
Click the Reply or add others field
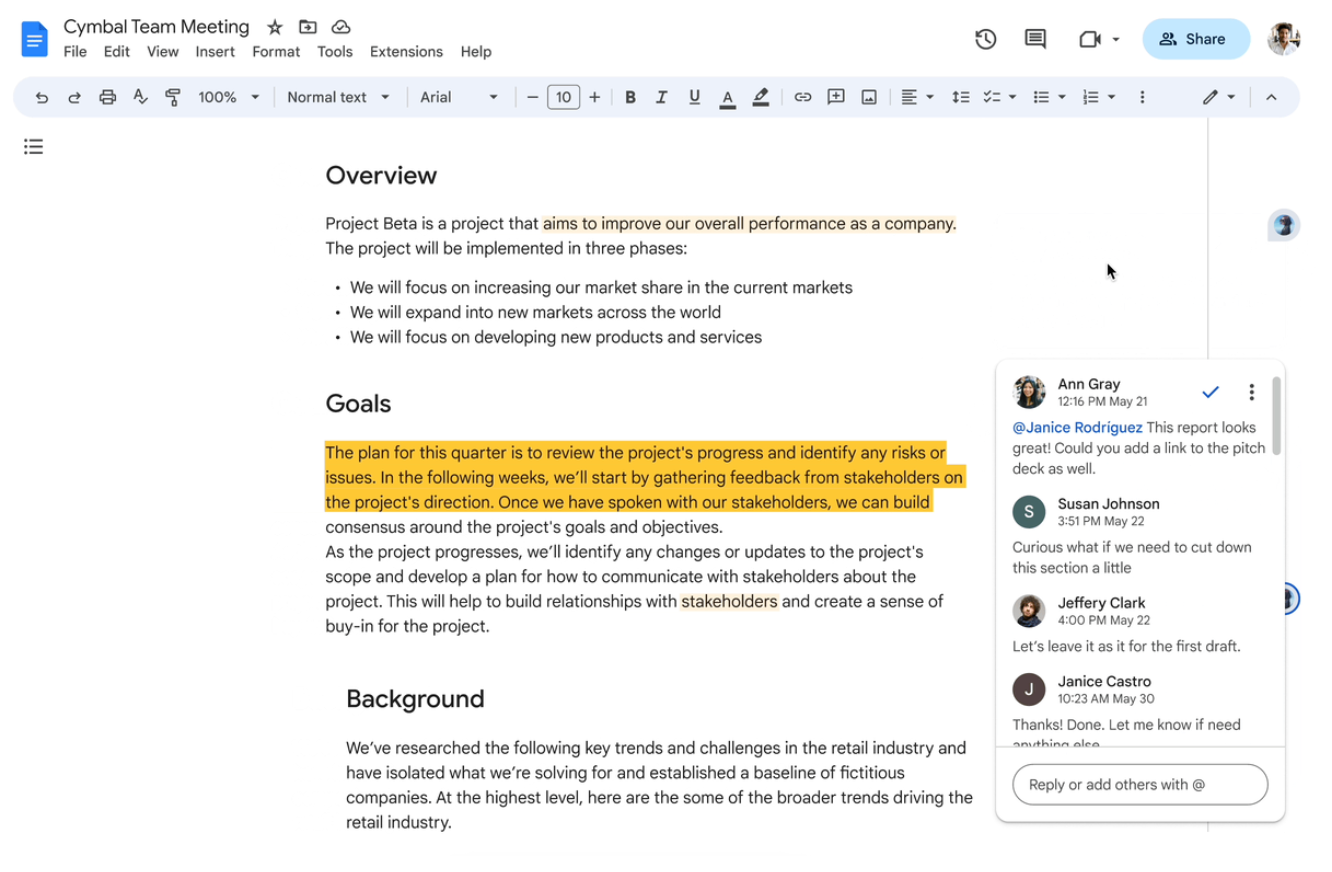(1140, 785)
